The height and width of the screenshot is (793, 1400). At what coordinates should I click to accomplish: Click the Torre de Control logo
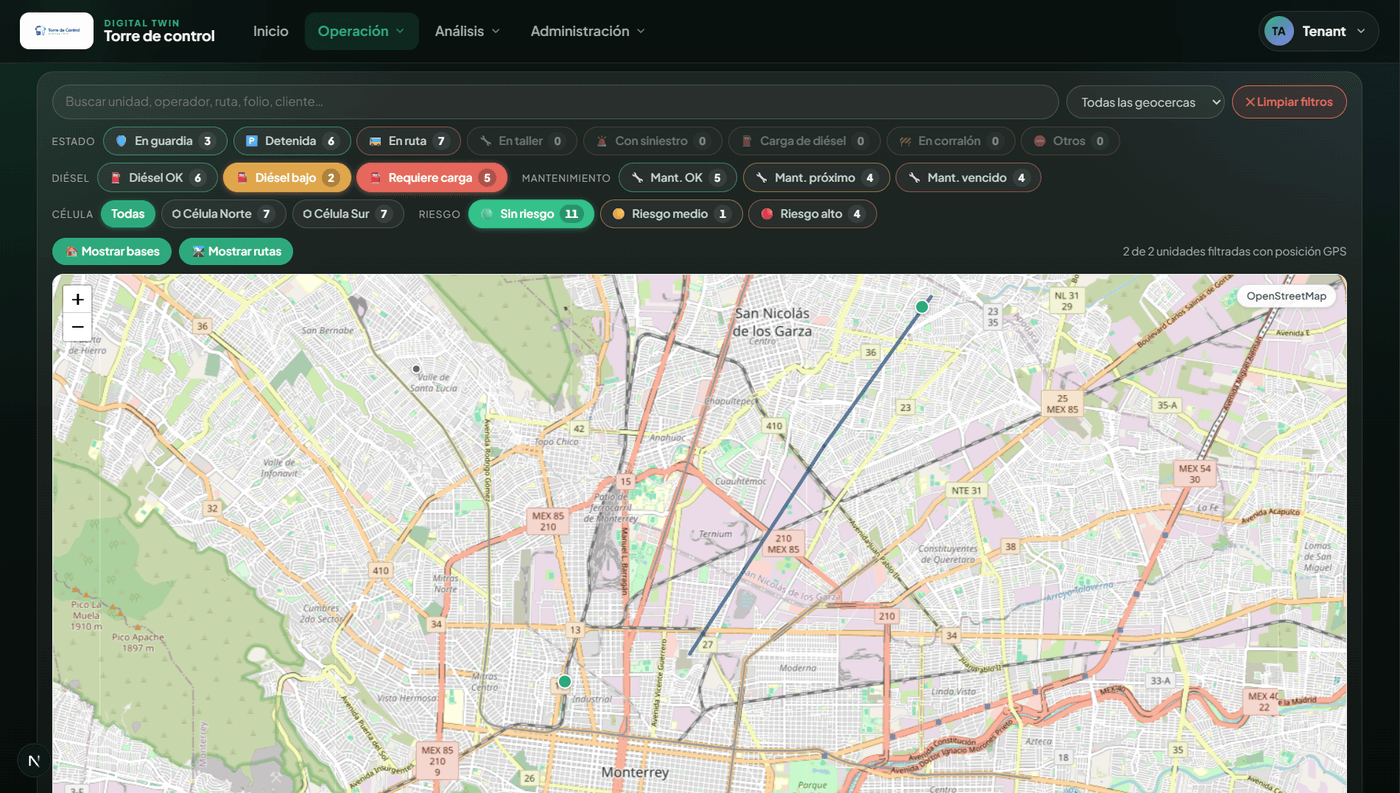57,31
